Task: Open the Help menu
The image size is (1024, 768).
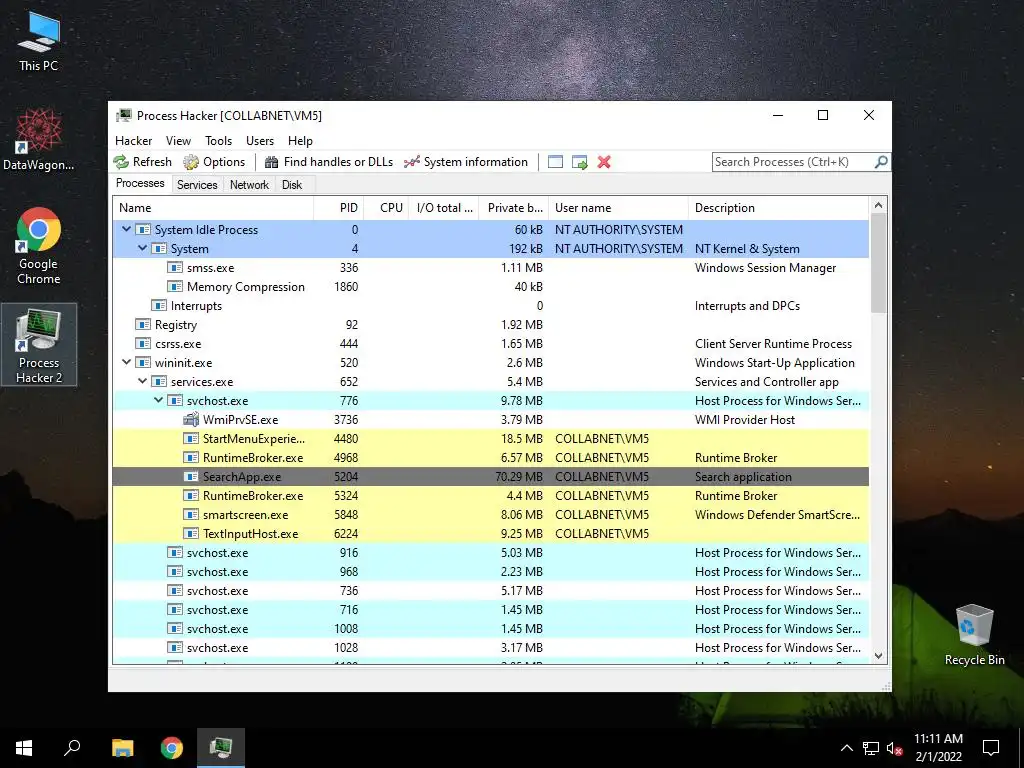Action: click(x=300, y=140)
